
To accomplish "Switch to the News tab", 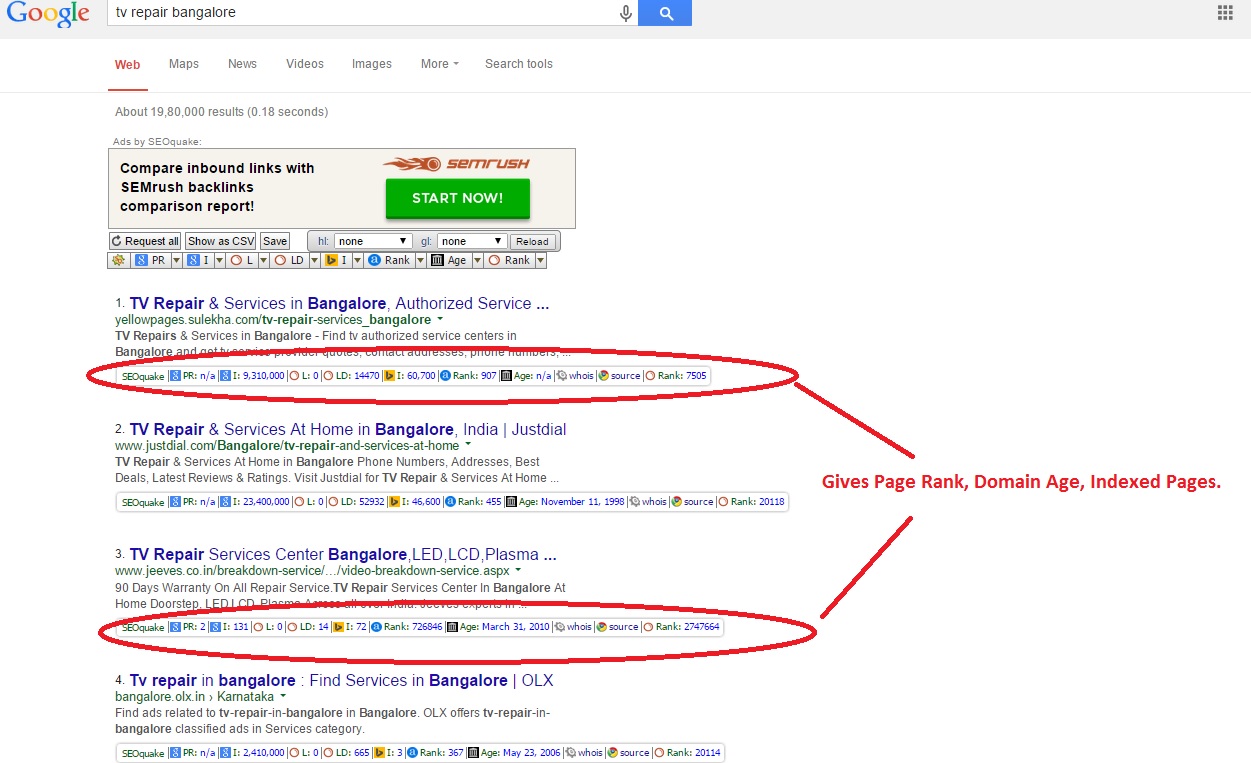I will pyautogui.click(x=242, y=64).
